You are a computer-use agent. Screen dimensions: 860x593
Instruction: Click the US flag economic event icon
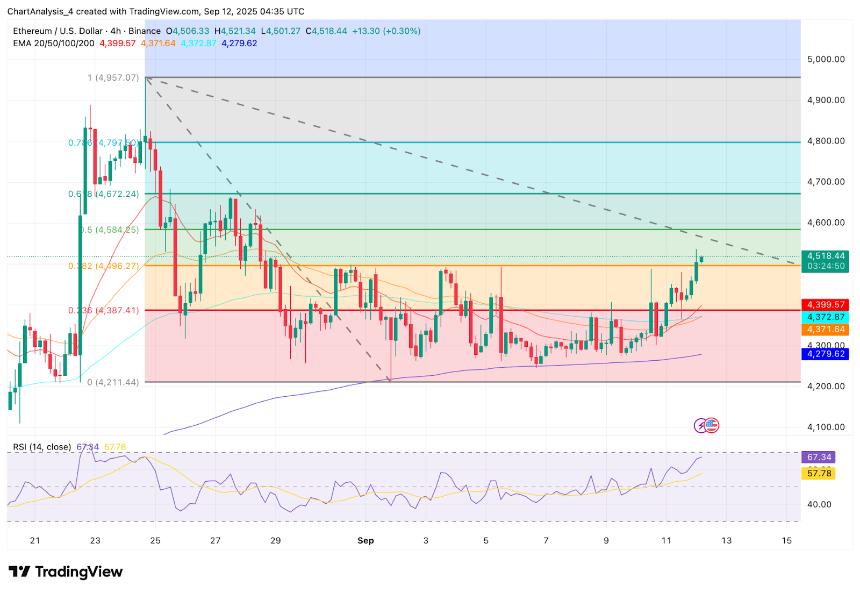click(711, 425)
